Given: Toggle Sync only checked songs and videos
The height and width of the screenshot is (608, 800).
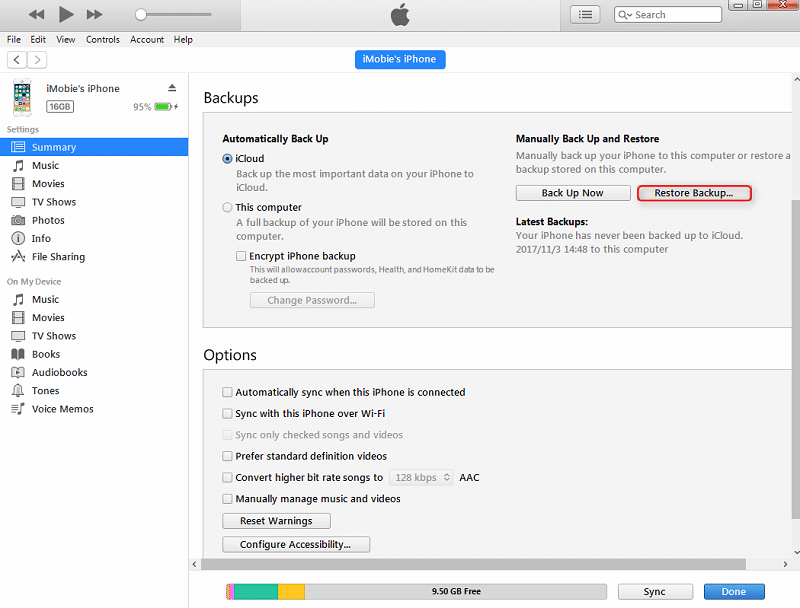Looking at the screenshot, I should [x=228, y=435].
